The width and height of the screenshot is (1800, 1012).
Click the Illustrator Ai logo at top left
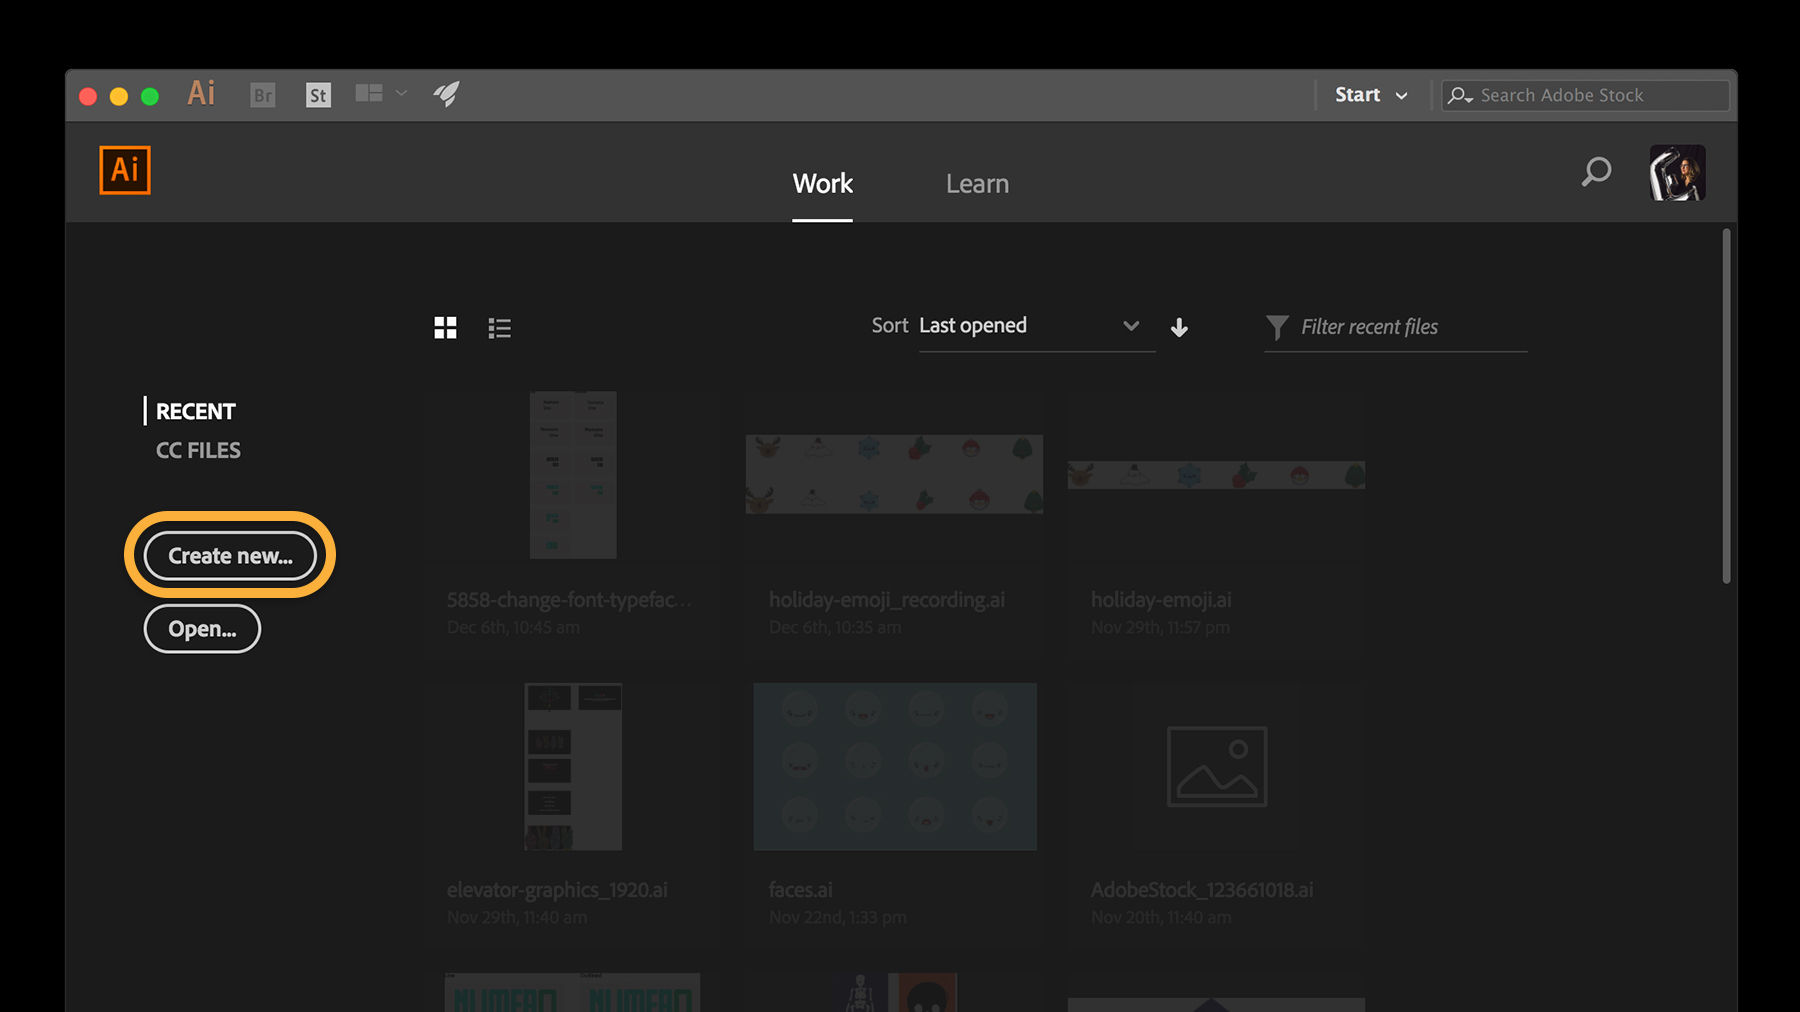124,170
